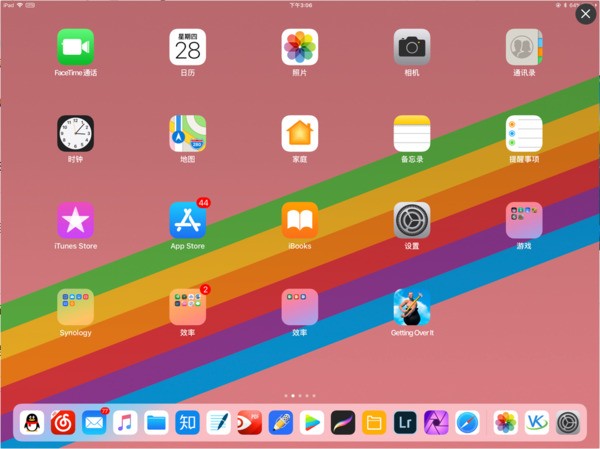Launch the Maps (地图) app
600x449 pixels.
[x=188, y=133]
